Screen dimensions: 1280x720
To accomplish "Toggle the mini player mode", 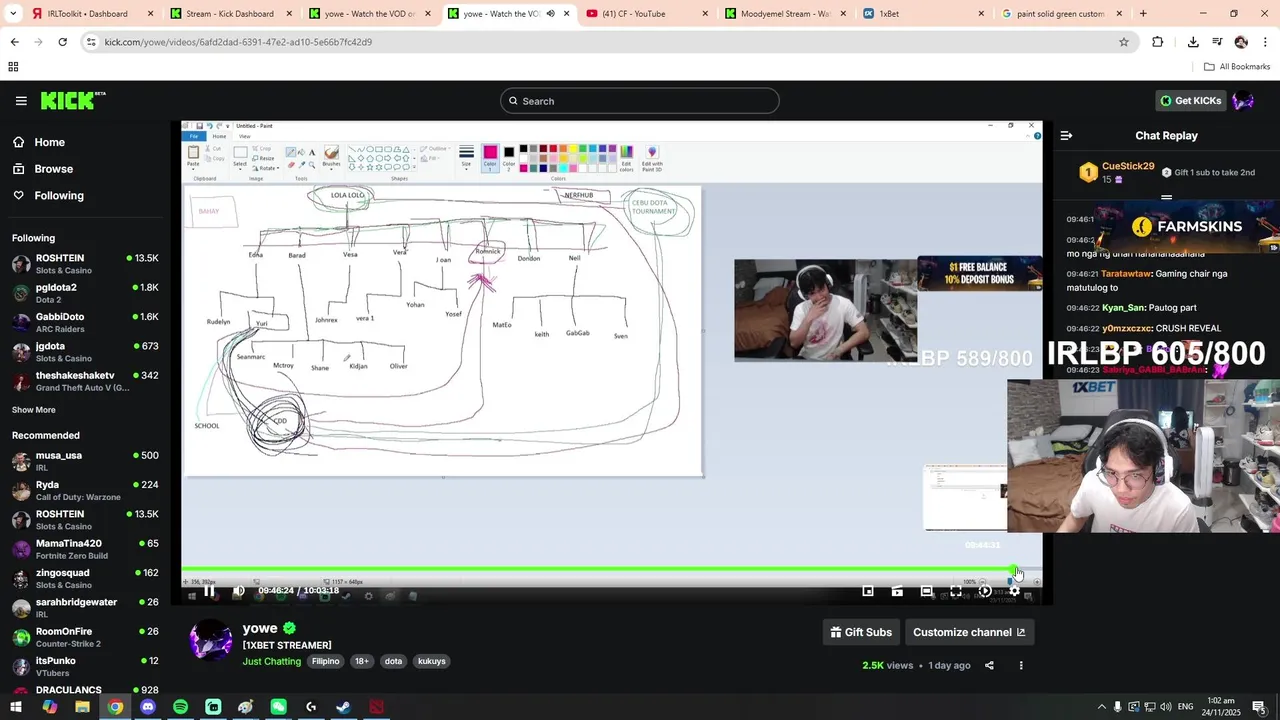I will 868,591.
